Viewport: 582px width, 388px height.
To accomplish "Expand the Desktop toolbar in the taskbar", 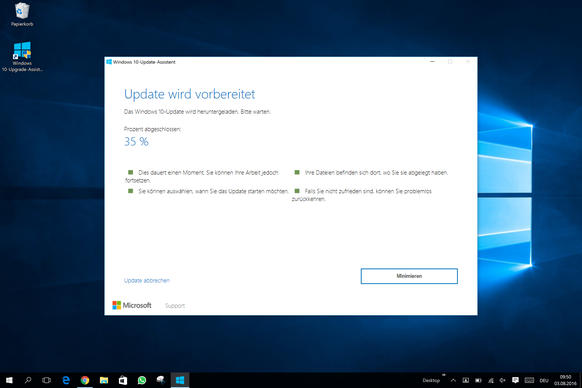I will [444, 375].
